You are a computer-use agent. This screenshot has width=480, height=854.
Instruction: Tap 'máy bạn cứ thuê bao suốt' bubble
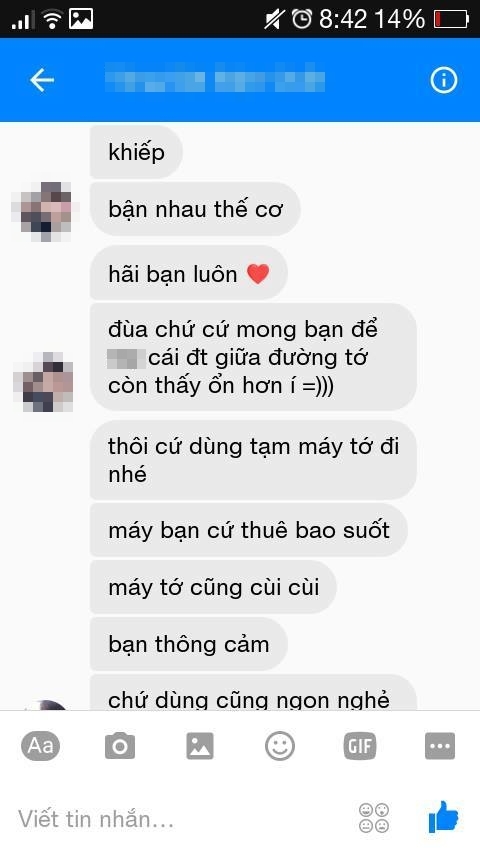tap(249, 530)
